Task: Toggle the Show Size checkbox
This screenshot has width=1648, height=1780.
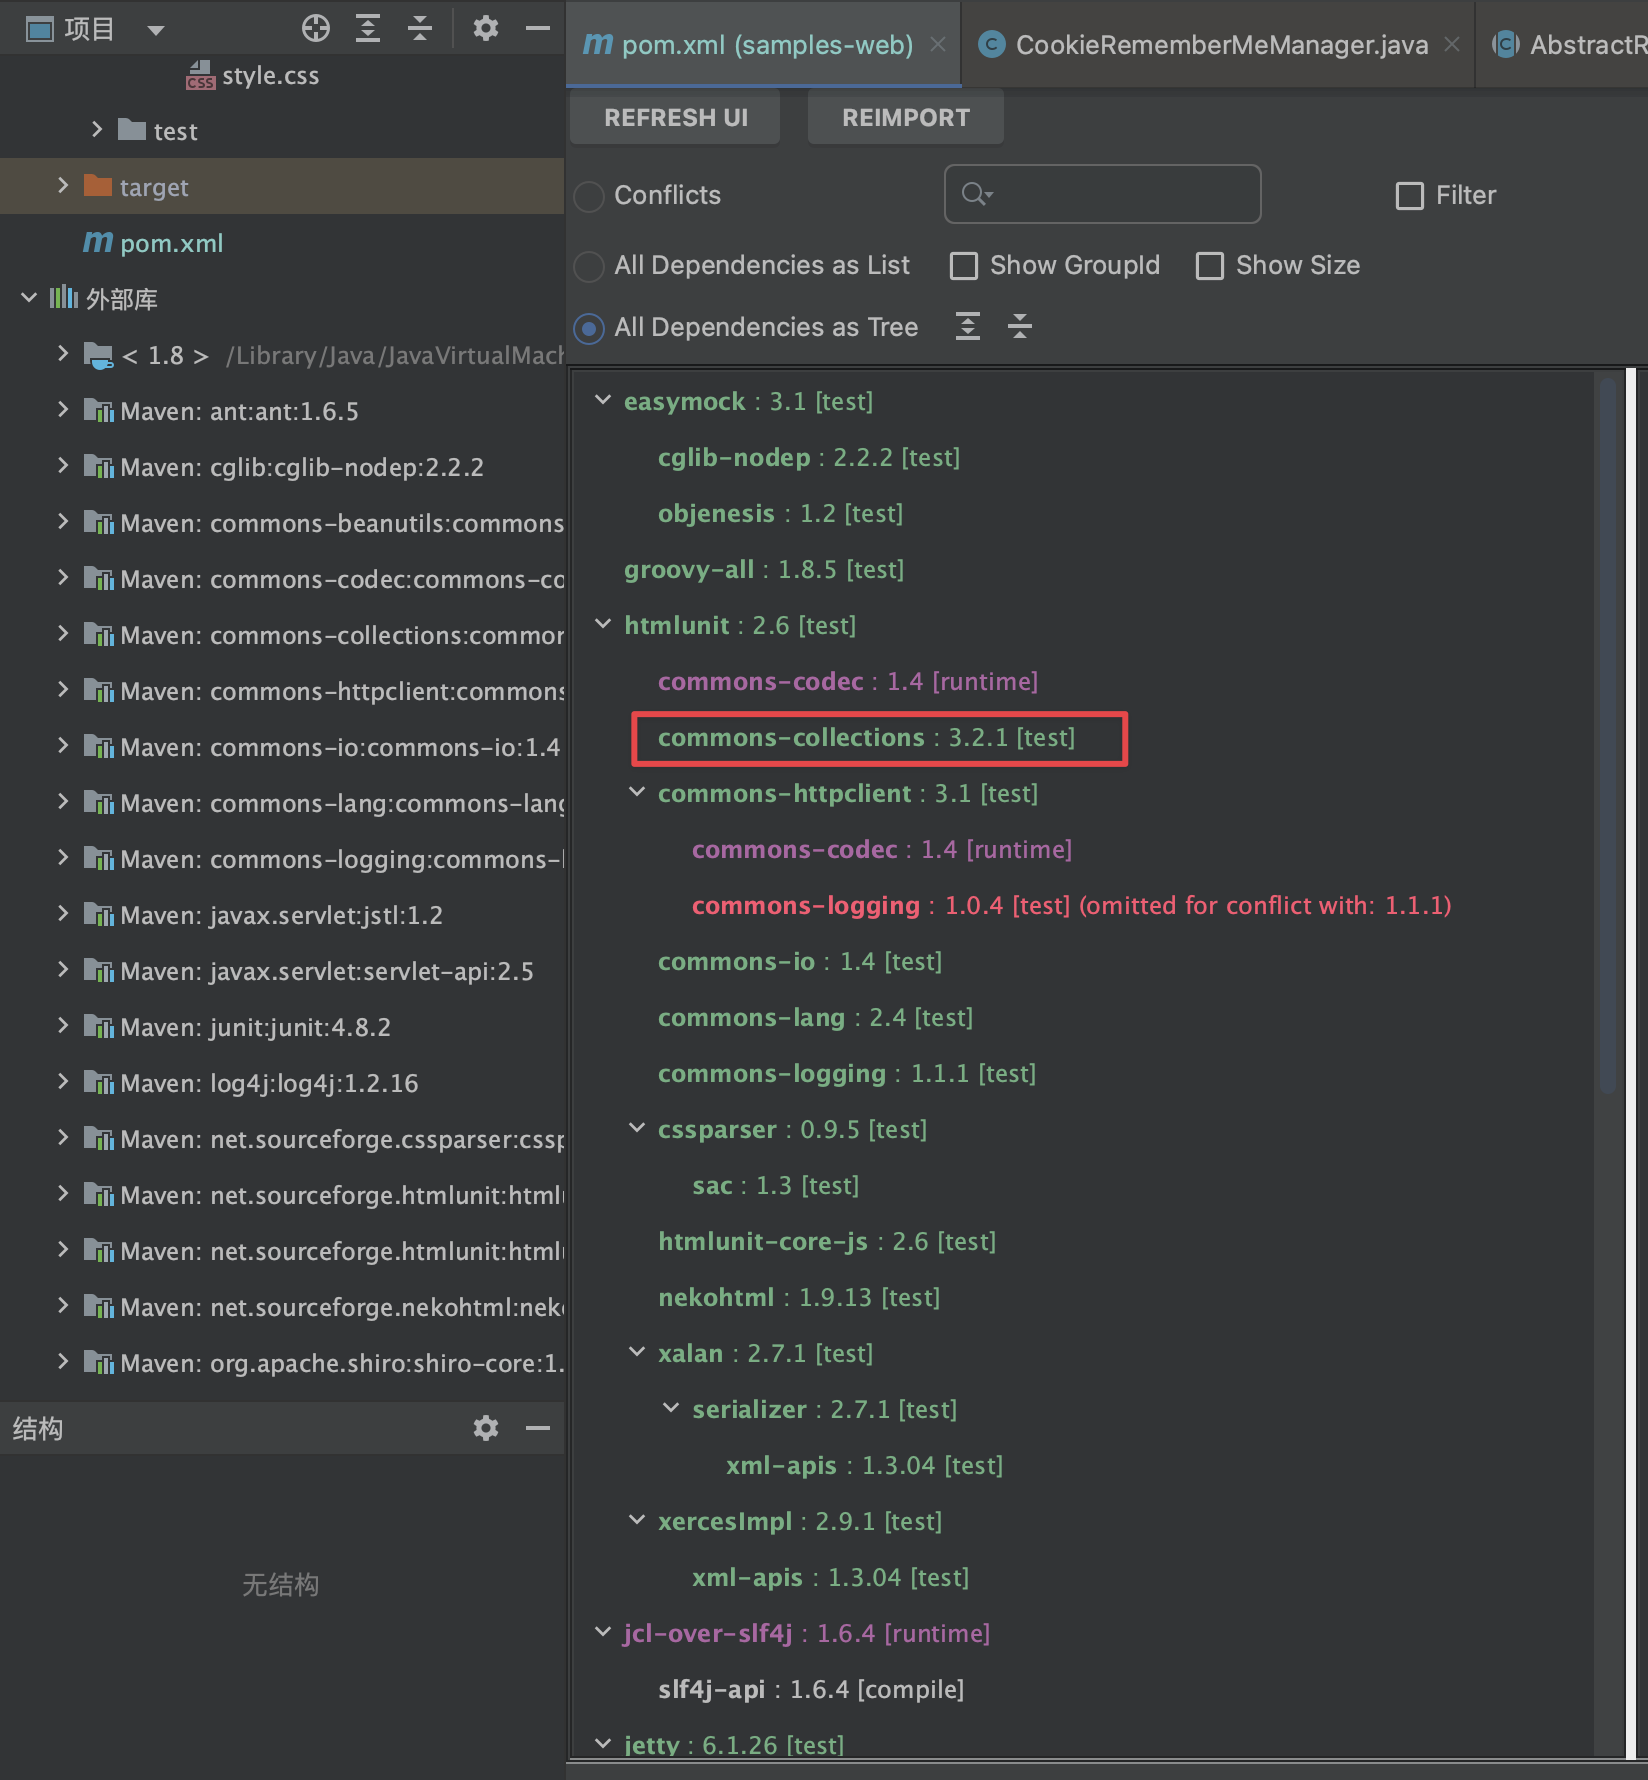Action: [1210, 266]
